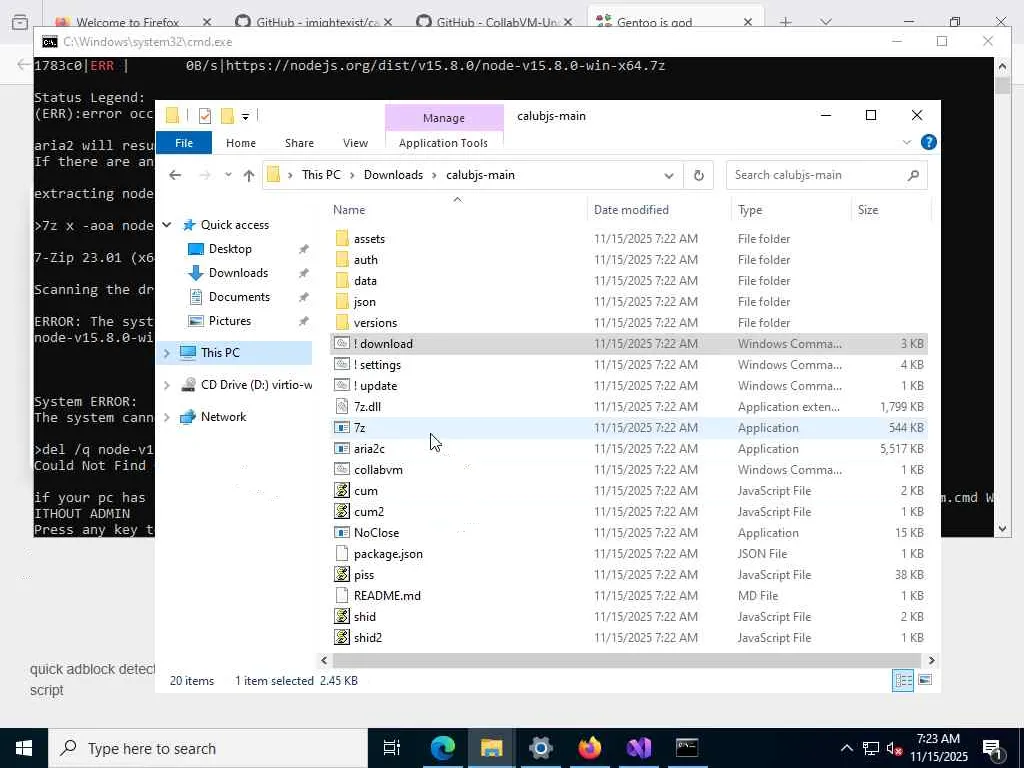Image resolution: width=1024 pixels, height=768 pixels.
Task: Select the versions folder icon
Action: 342,322
